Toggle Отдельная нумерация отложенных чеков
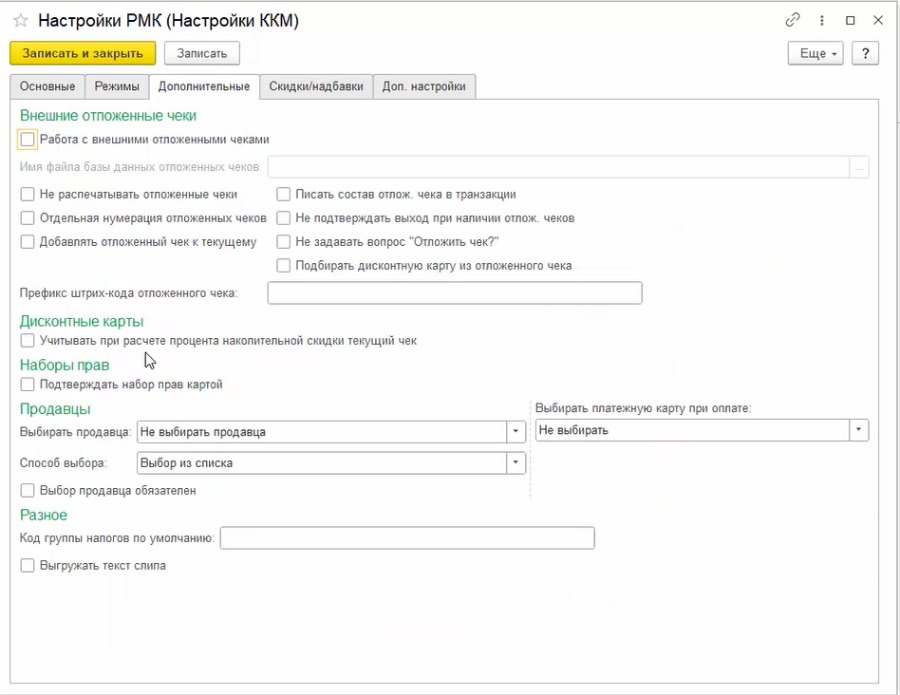Viewport: 900px width, 695px height. pyautogui.click(x=28, y=218)
